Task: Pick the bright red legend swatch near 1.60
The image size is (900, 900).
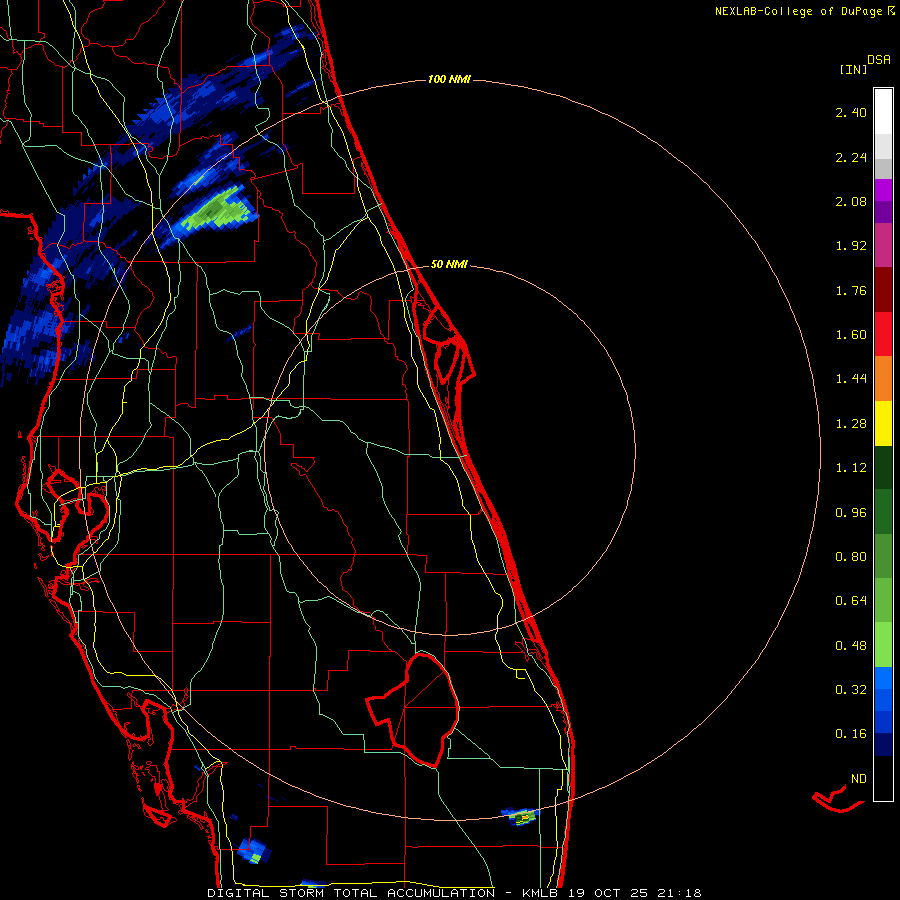Action: [883, 334]
